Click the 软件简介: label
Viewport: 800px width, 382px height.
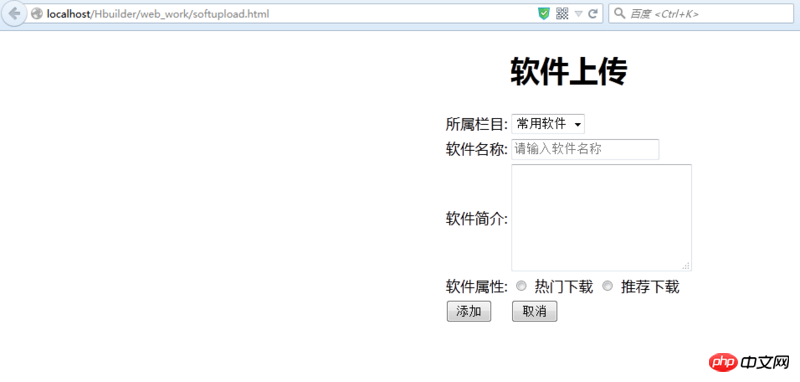tap(477, 219)
